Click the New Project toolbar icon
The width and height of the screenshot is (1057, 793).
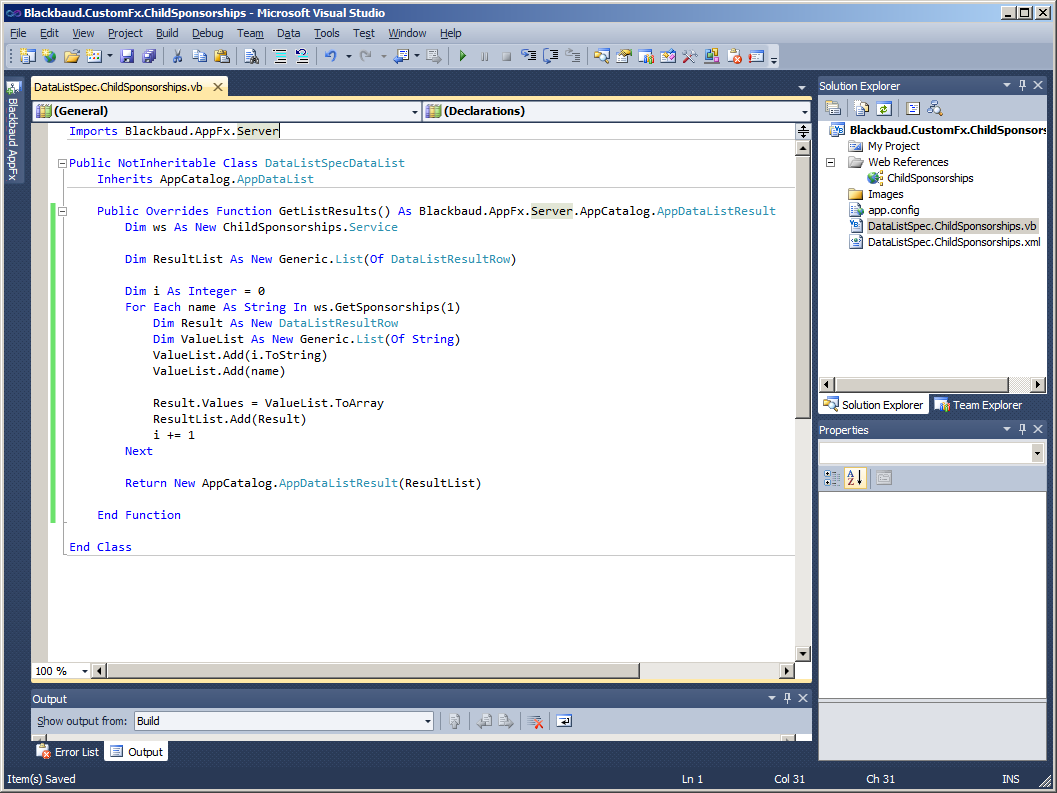(28, 57)
